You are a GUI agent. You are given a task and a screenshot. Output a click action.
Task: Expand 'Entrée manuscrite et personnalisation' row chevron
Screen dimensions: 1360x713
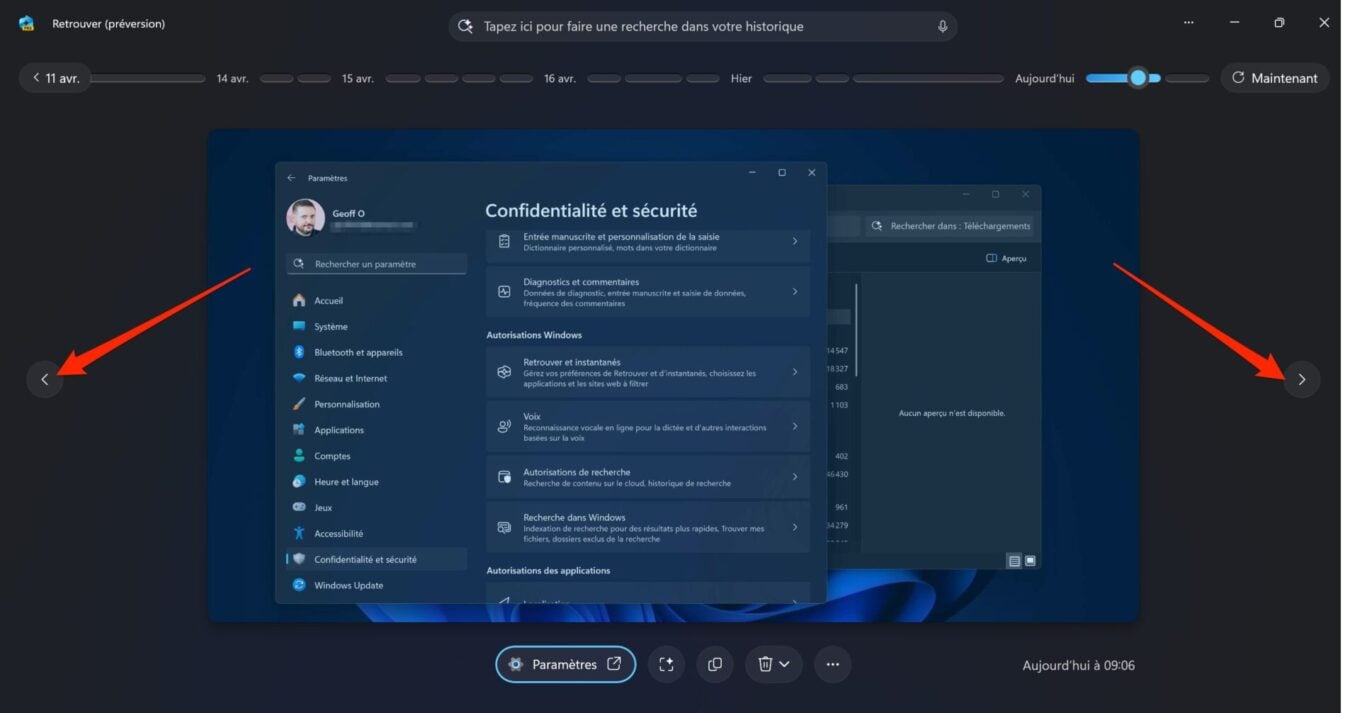pyautogui.click(x=795, y=241)
